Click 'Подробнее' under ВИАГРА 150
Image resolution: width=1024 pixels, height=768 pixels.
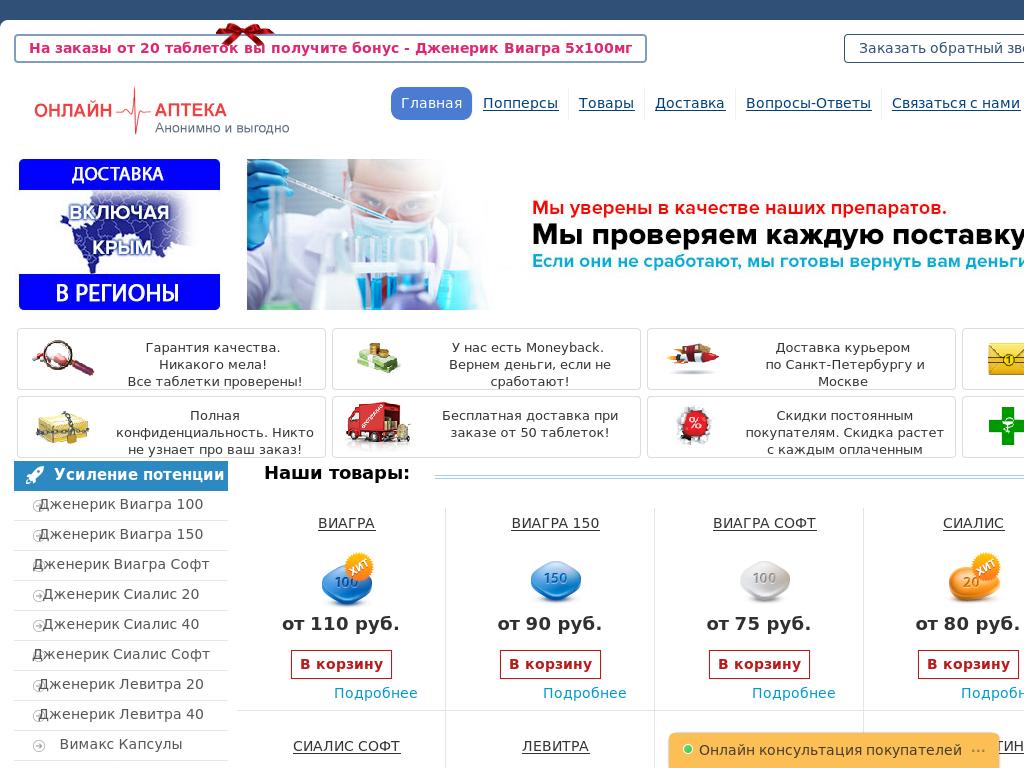click(585, 693)
